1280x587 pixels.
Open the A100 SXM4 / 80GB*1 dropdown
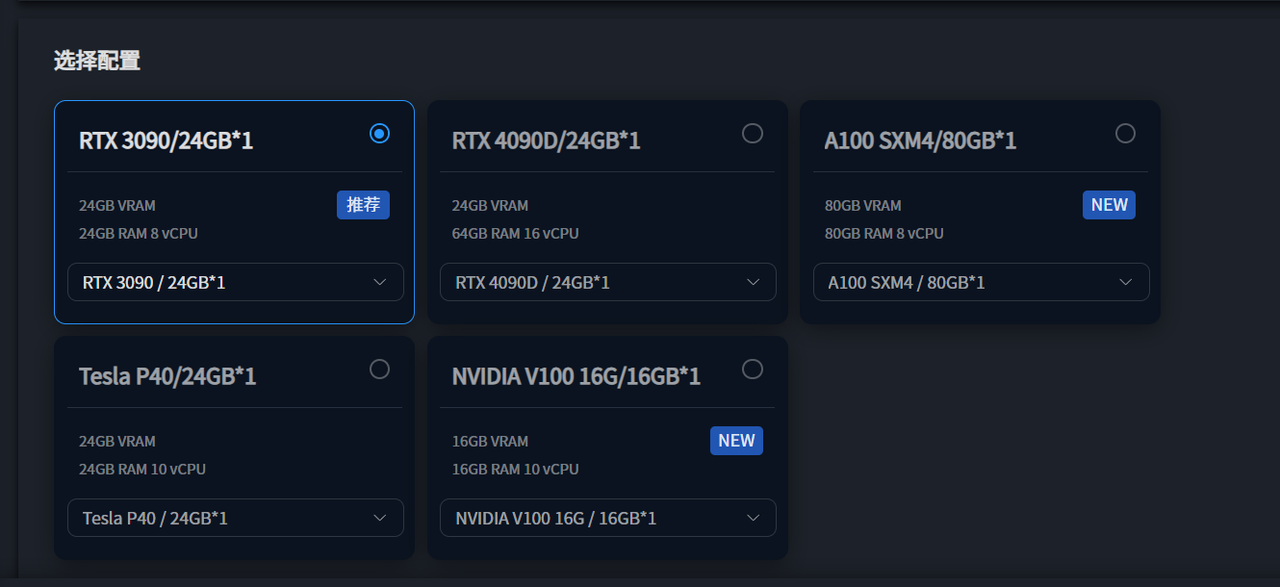point(981,282)
